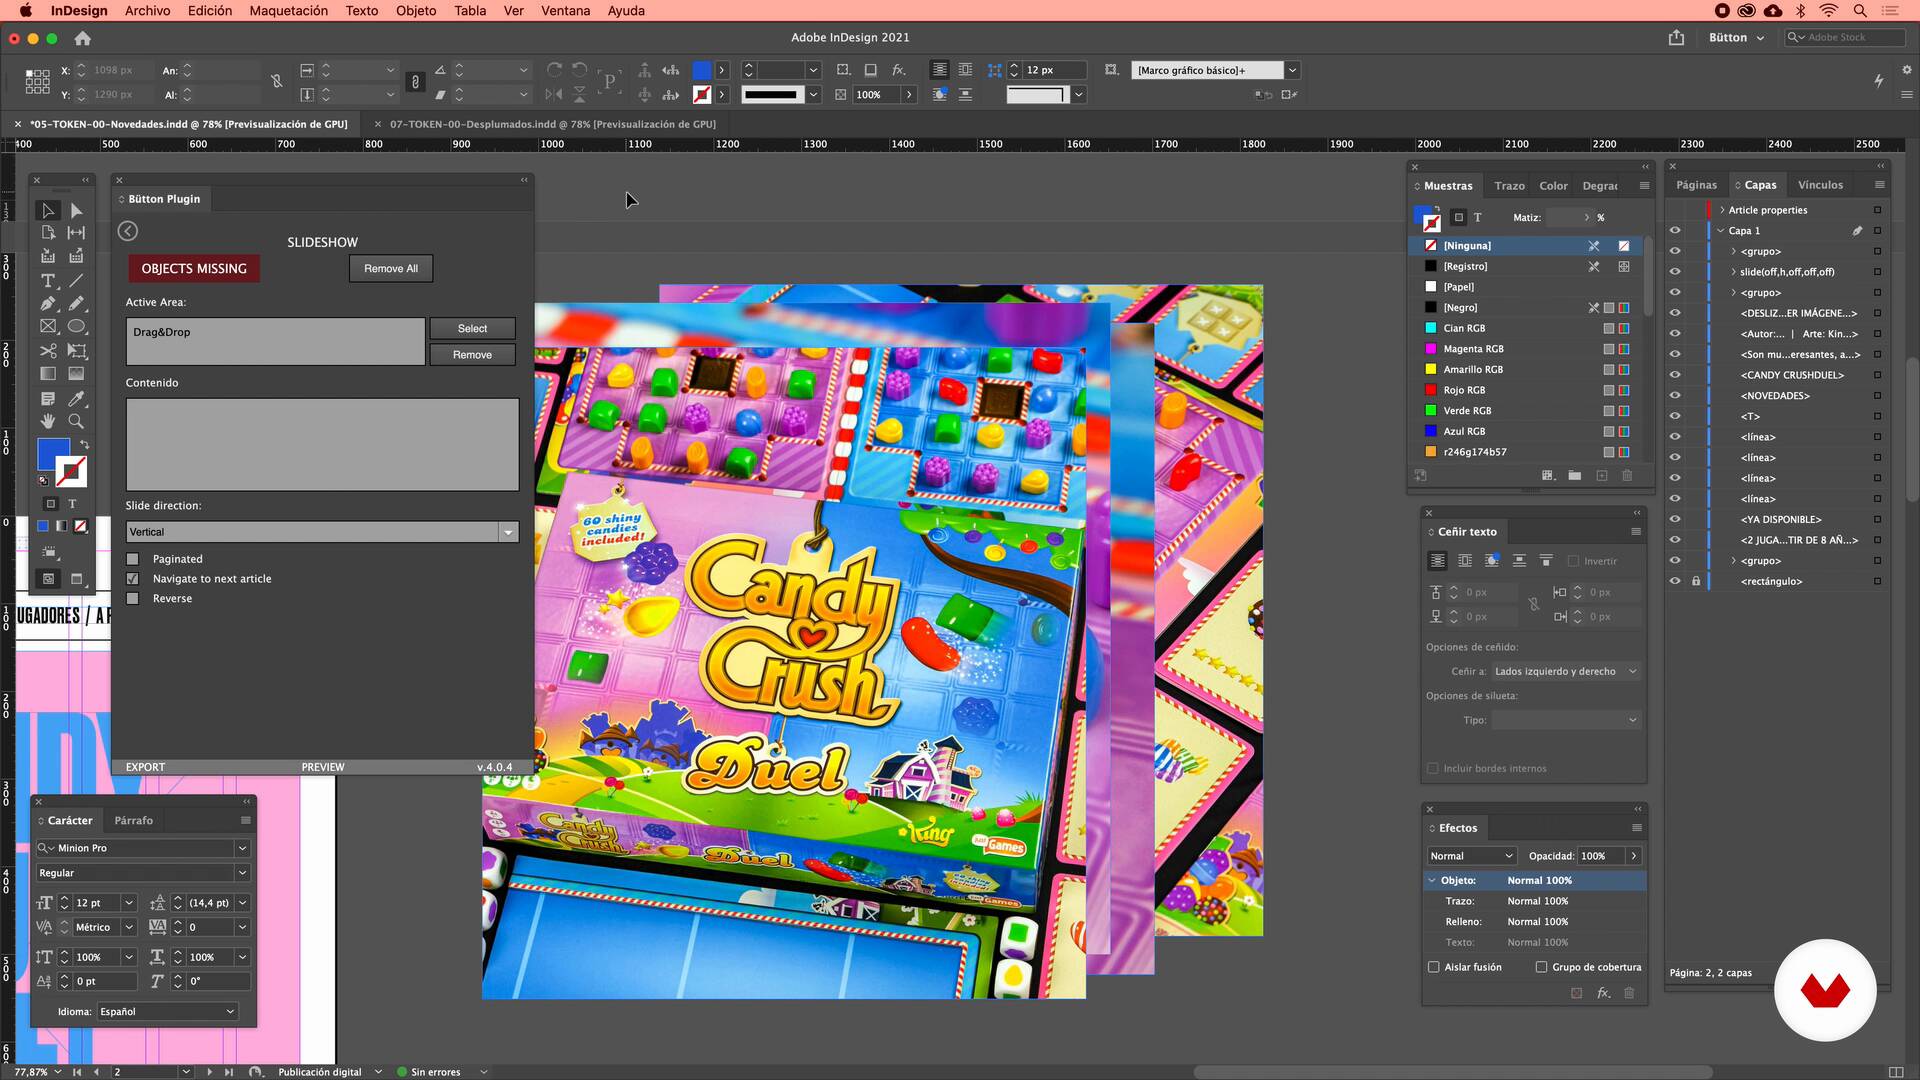Toggle visibility of <NOVEDADES> layer
1920x1080 pixels.
1675,396
